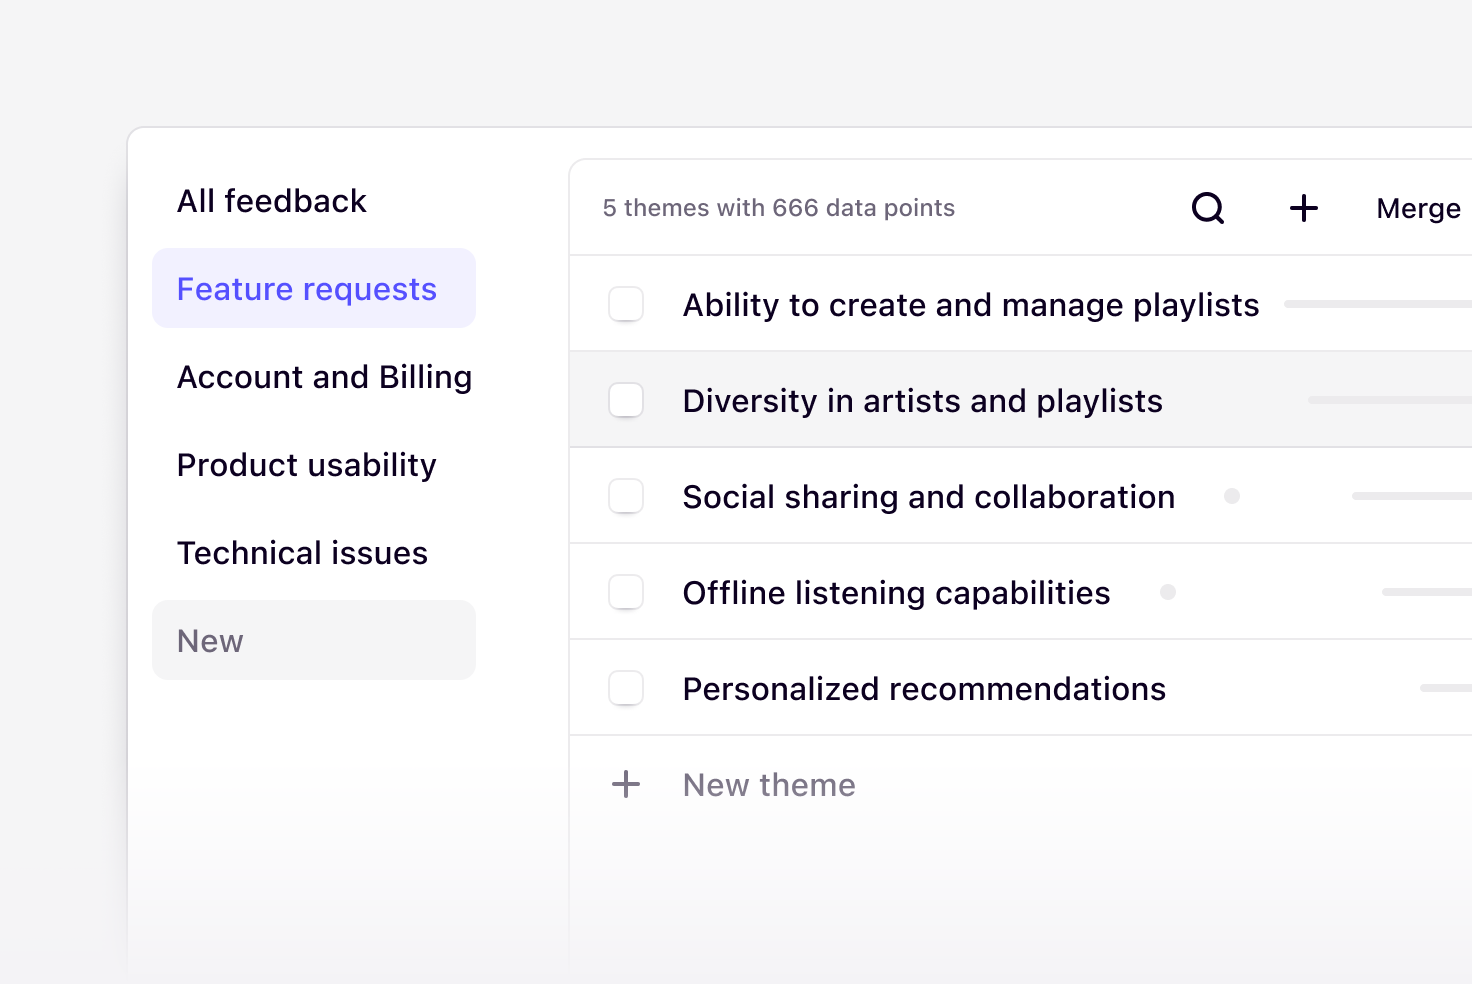This screenshot has height=984, width=1472.
Task: Click the dot indicator next to Social sharing
Action: (1232, 495)
